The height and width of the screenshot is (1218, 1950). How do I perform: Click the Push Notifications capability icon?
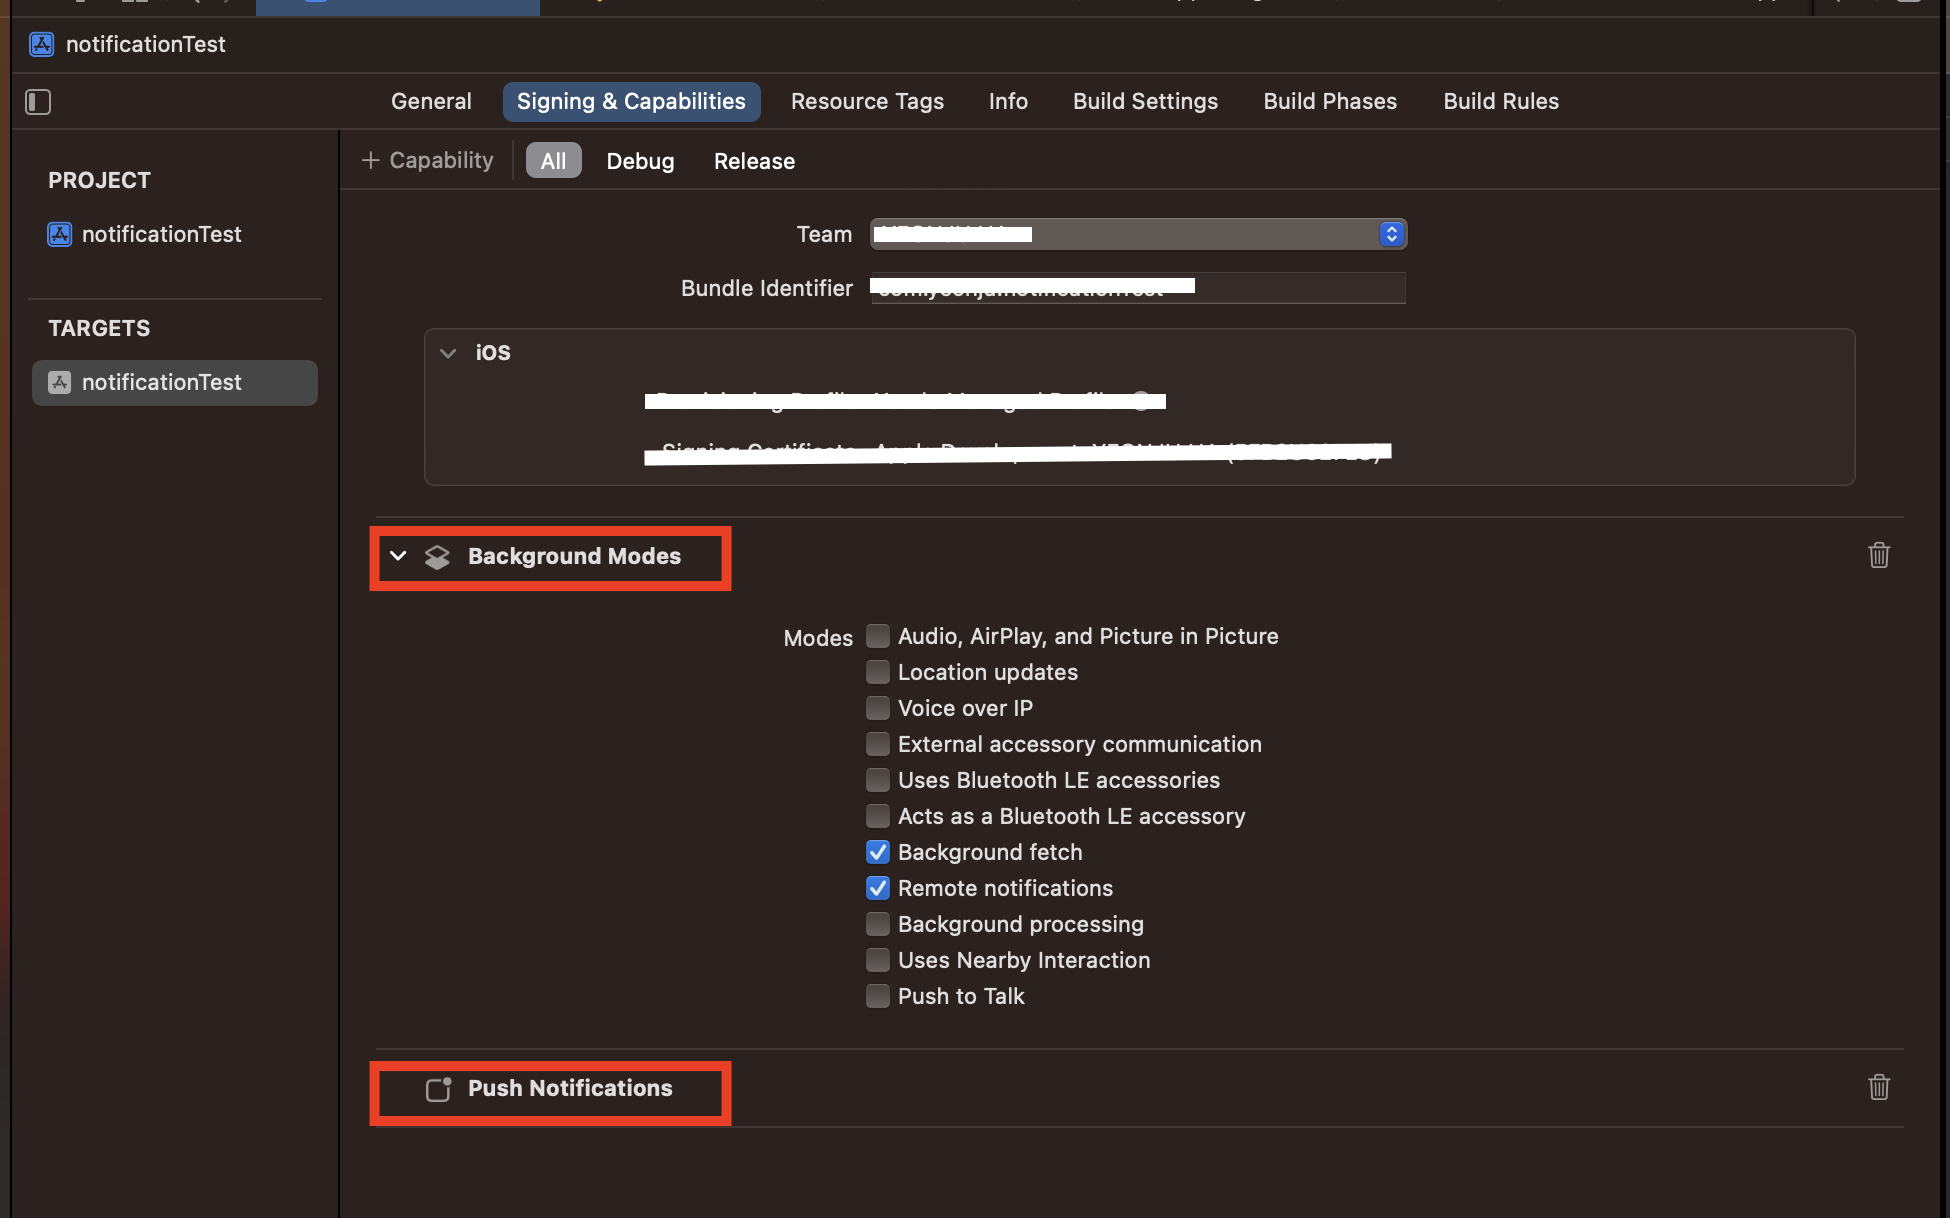point(438,1089)
